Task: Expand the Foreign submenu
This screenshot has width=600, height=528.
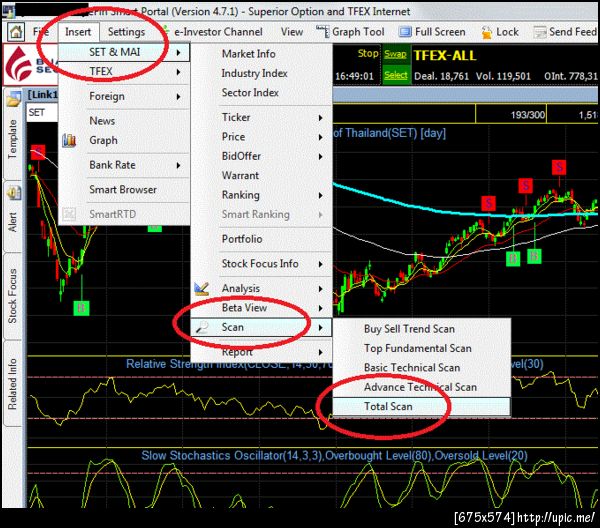Action: pyautogui.click(x=124, y=96)
